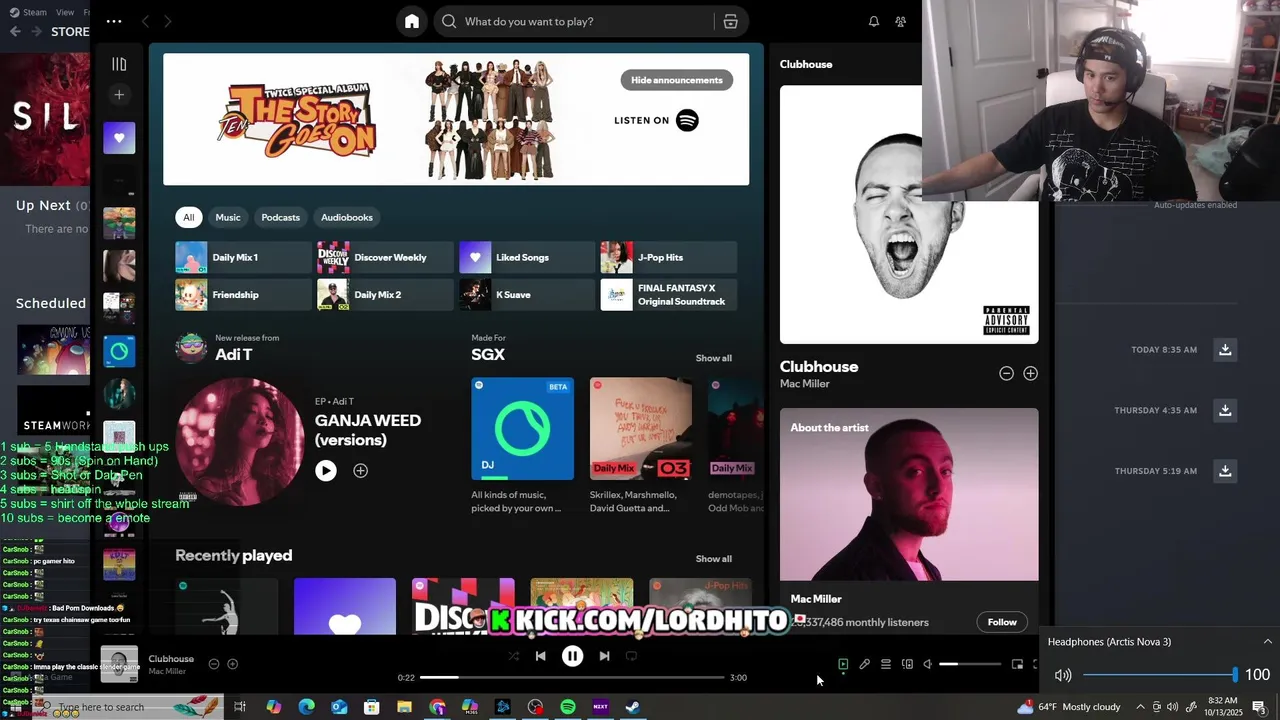Add Clubhouse to playlist from the panel
This screenshot has width=1280, height=720.
pos(1030,373)
